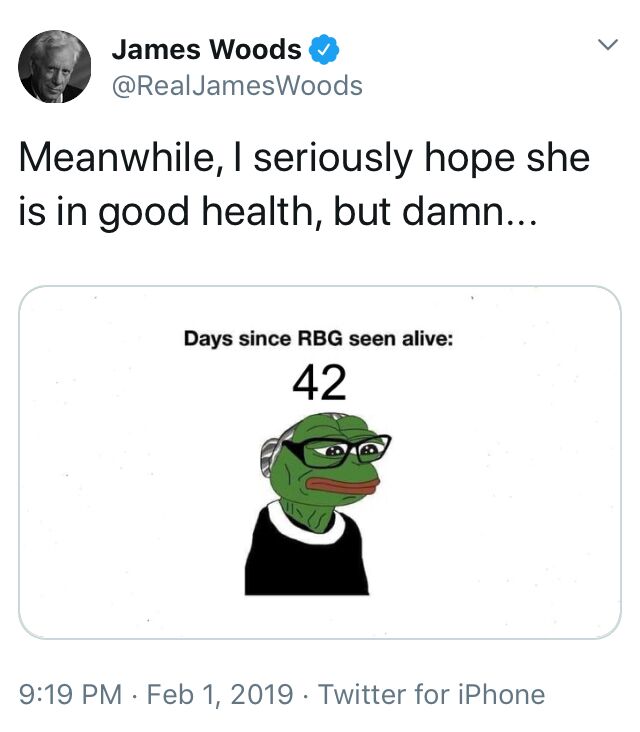Click the word damn... in the tweet
Image resolution: width=640 pixels, height=732 pixels.
point(470,211)
